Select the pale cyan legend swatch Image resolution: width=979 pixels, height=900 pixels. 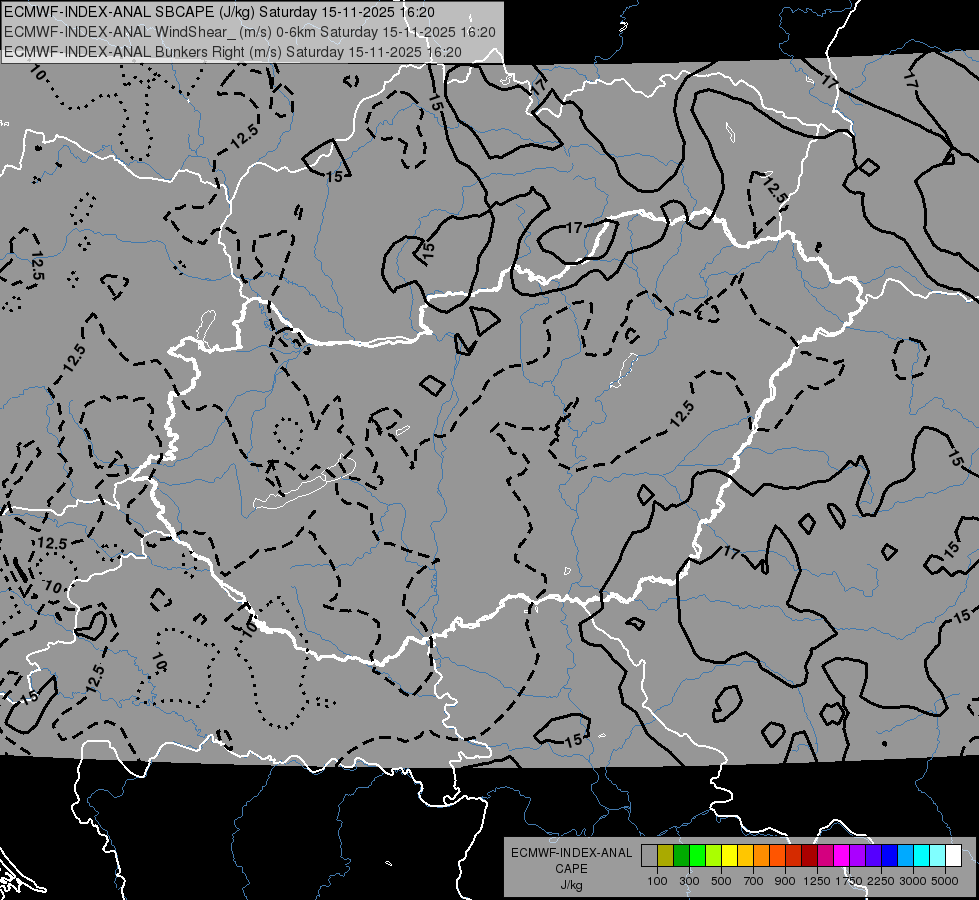click(938, 855)
